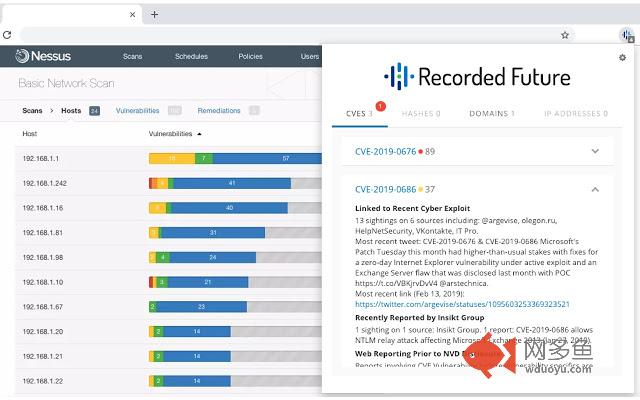This screenshot has height=400, width=640.
Task: Click blue segment 40 for 192.168.1.16
Action: (x=229, y=208)
